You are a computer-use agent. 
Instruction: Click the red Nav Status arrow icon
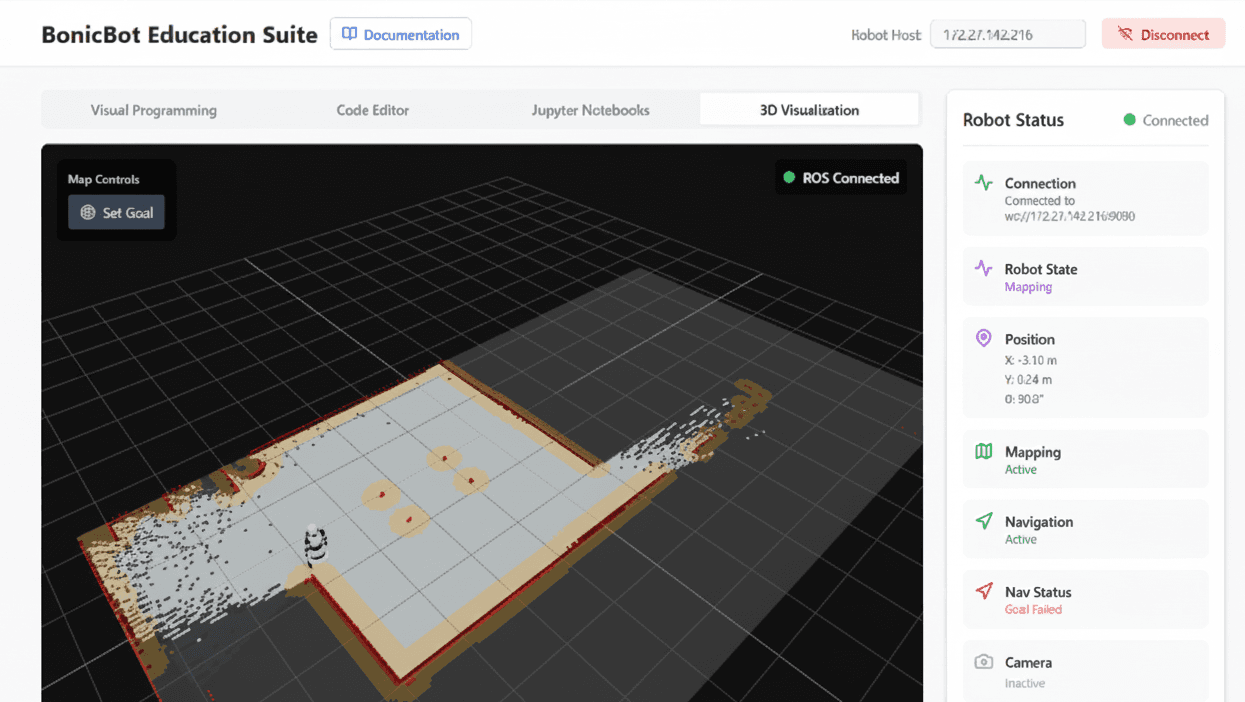983,591
